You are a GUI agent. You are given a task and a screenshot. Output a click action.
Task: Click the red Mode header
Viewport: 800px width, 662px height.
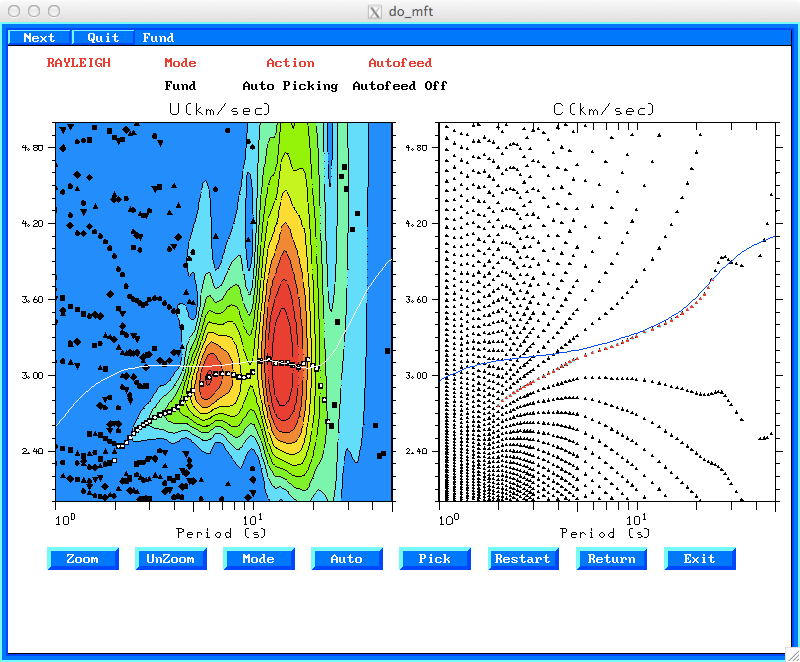point(180,63)
